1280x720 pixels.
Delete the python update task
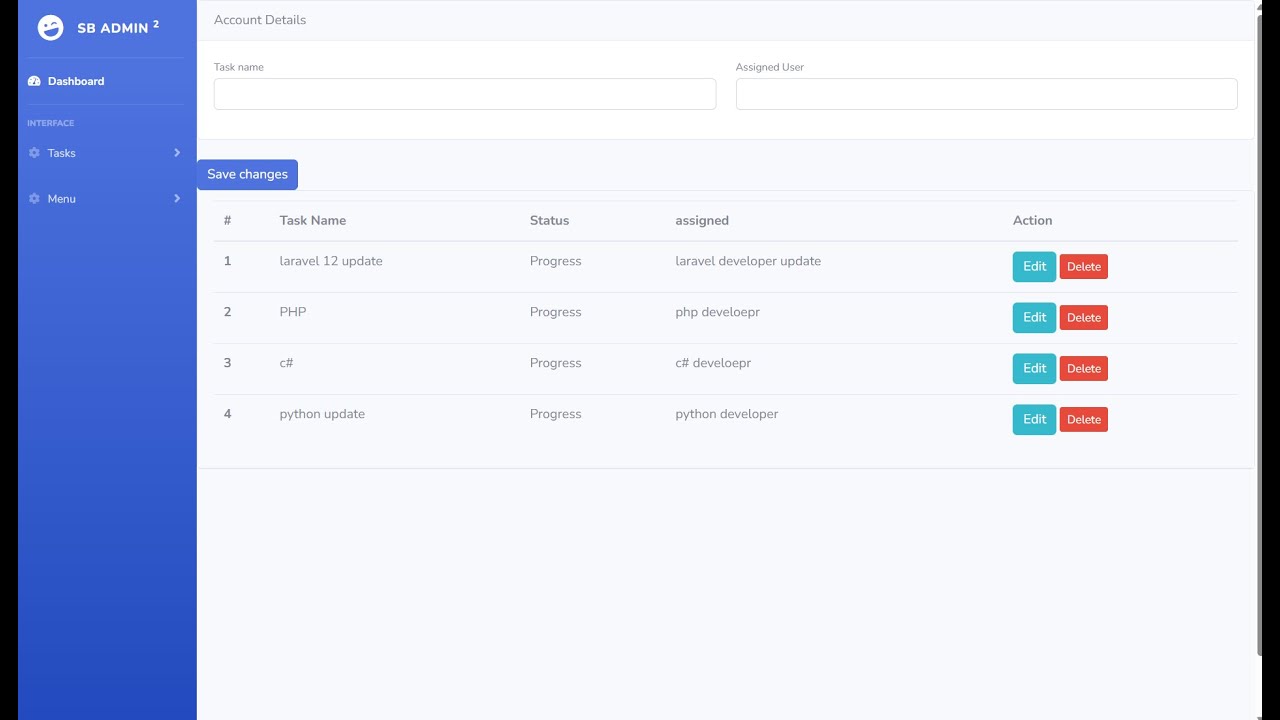(x=1083, y=420)
